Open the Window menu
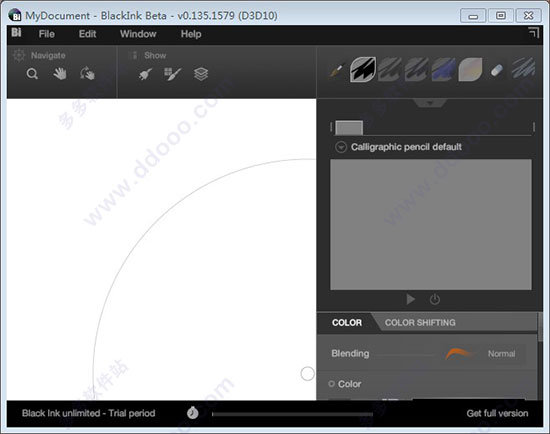Viewport: 550px width, 434px height. point(138,34)
